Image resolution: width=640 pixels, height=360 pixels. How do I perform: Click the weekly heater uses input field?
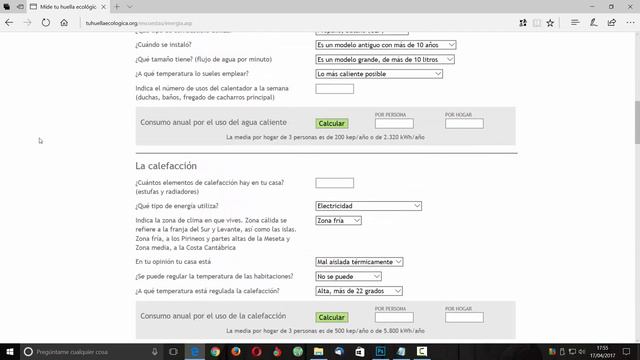[x=334, y=89]
